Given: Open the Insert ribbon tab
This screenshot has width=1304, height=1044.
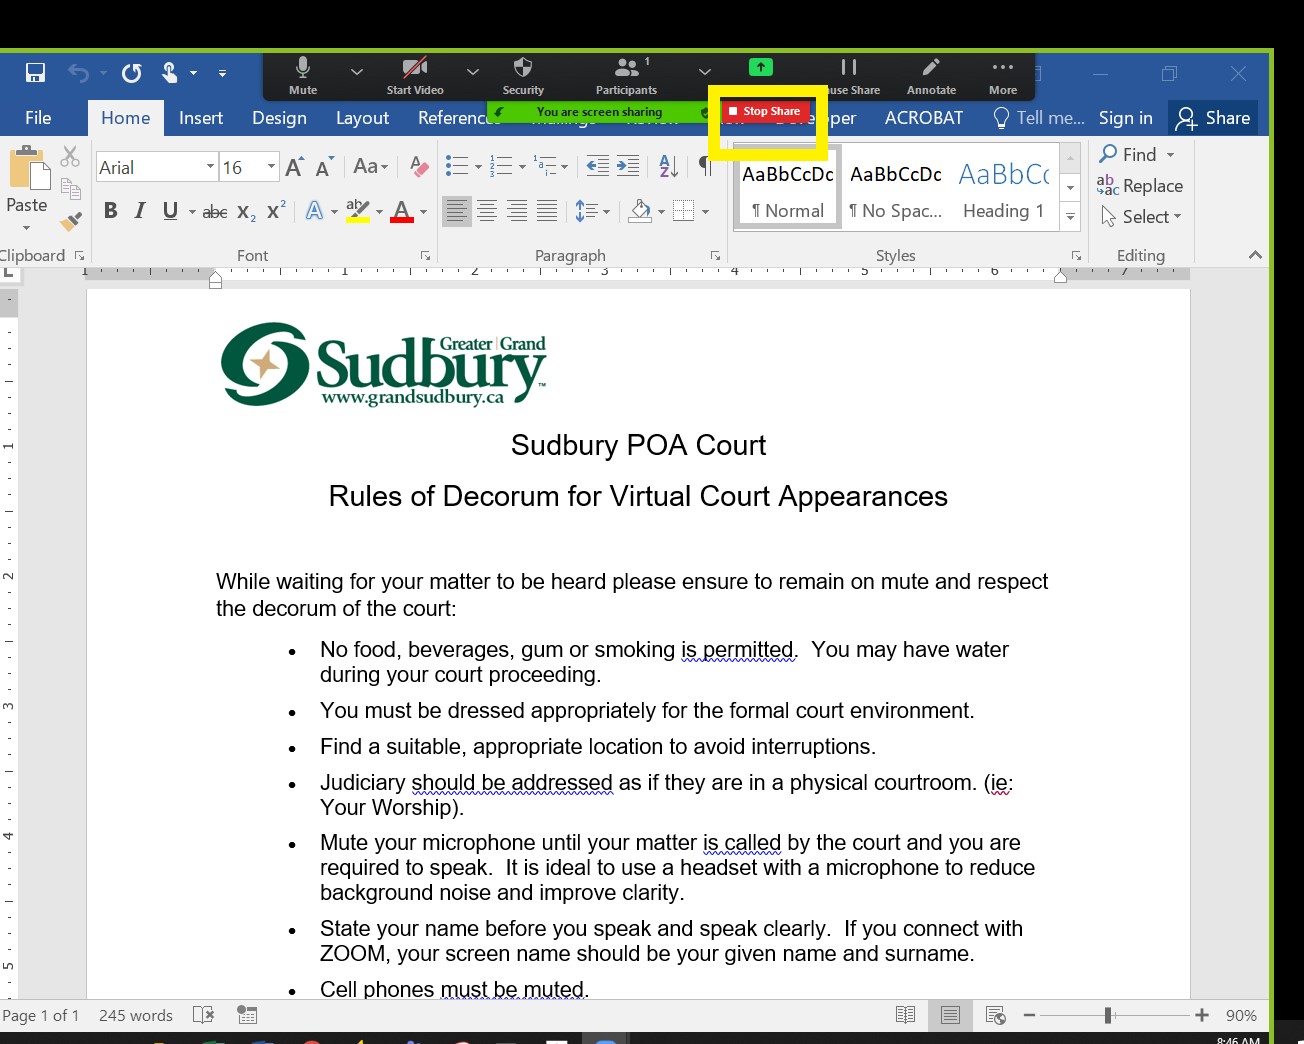Looking at the screenshot, I should pyautogui.click(x=200, y=118).
